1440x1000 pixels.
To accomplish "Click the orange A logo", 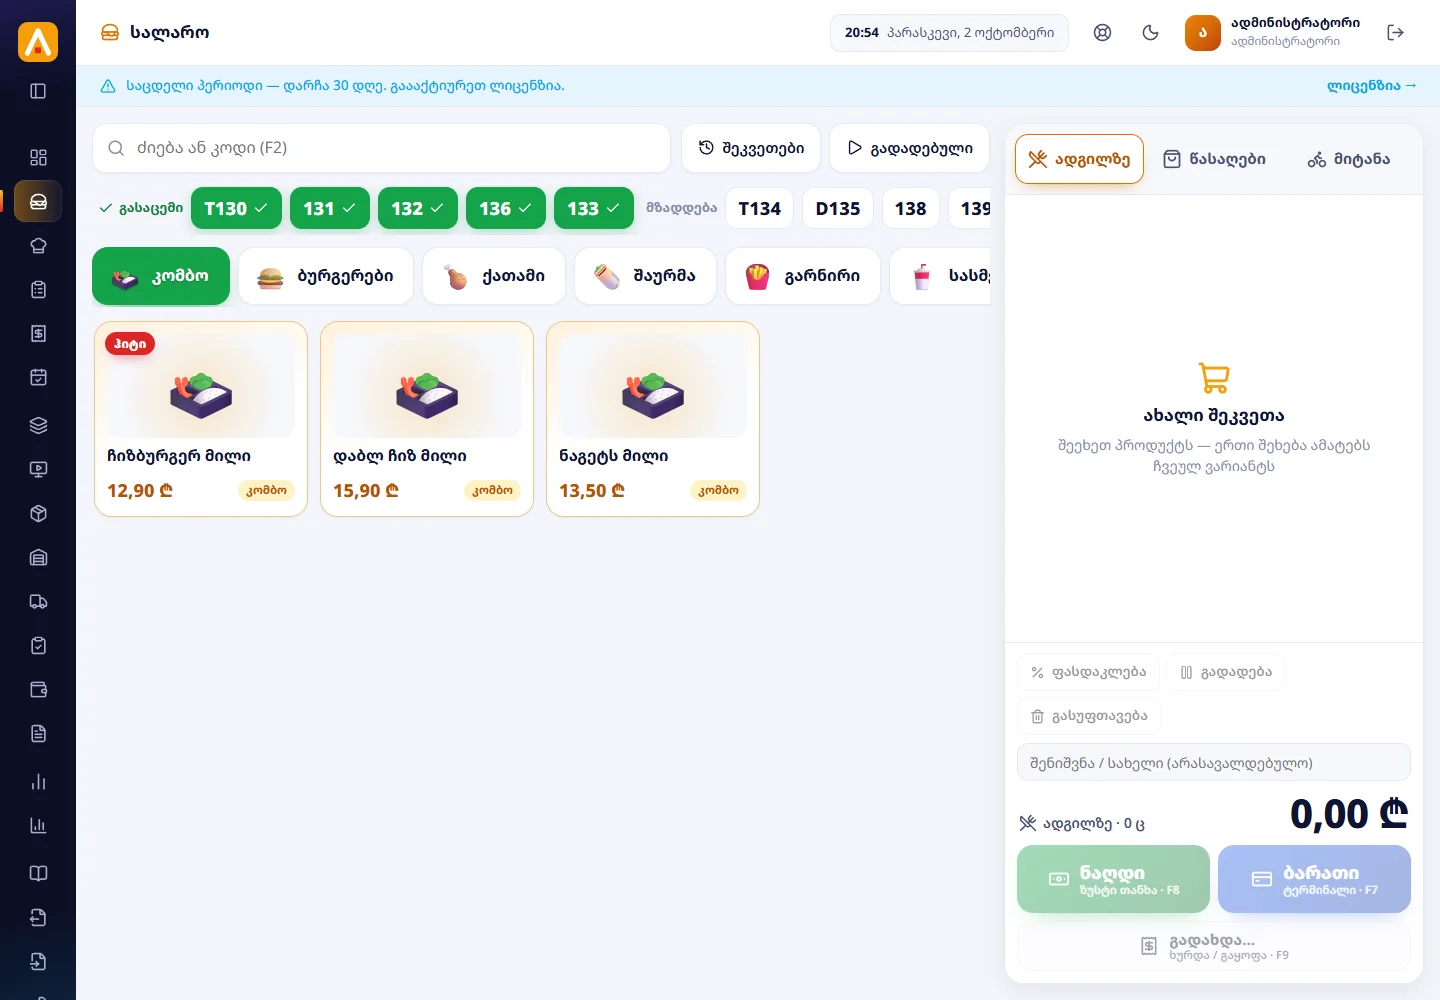I will click(x=38, y=42).
